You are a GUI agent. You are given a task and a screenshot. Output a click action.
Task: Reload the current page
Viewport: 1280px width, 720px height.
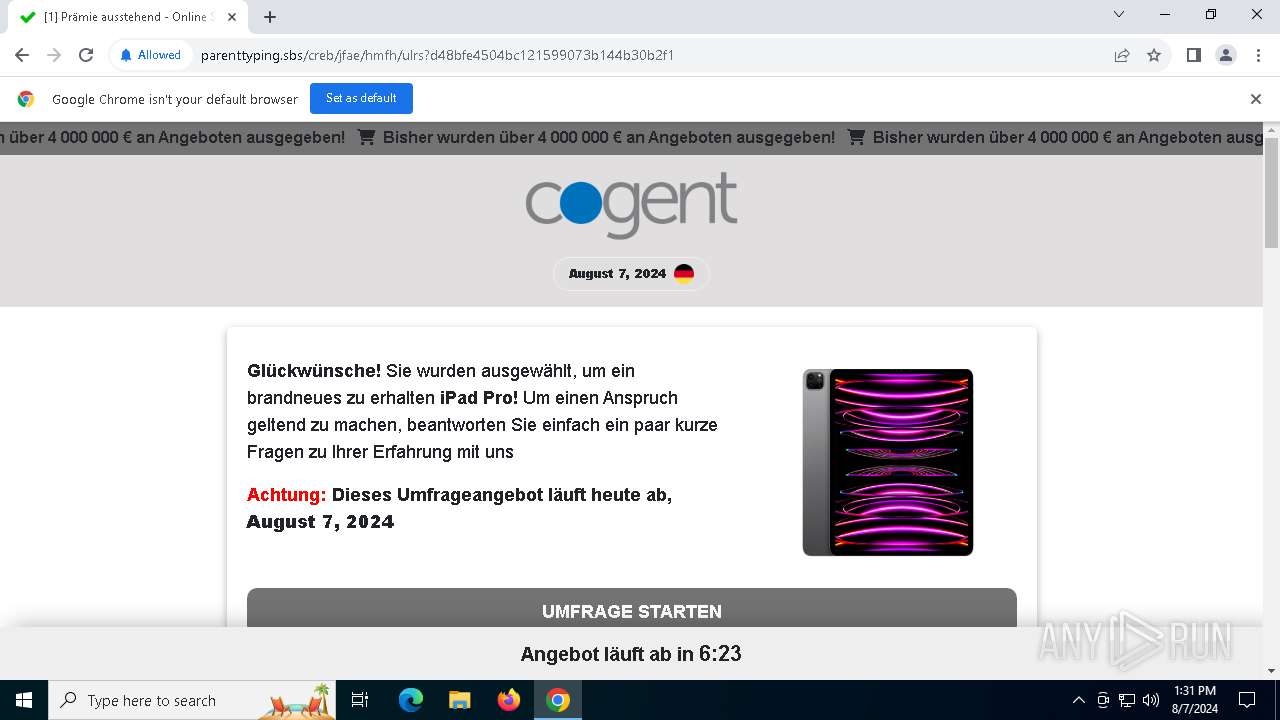coord(86,55)
